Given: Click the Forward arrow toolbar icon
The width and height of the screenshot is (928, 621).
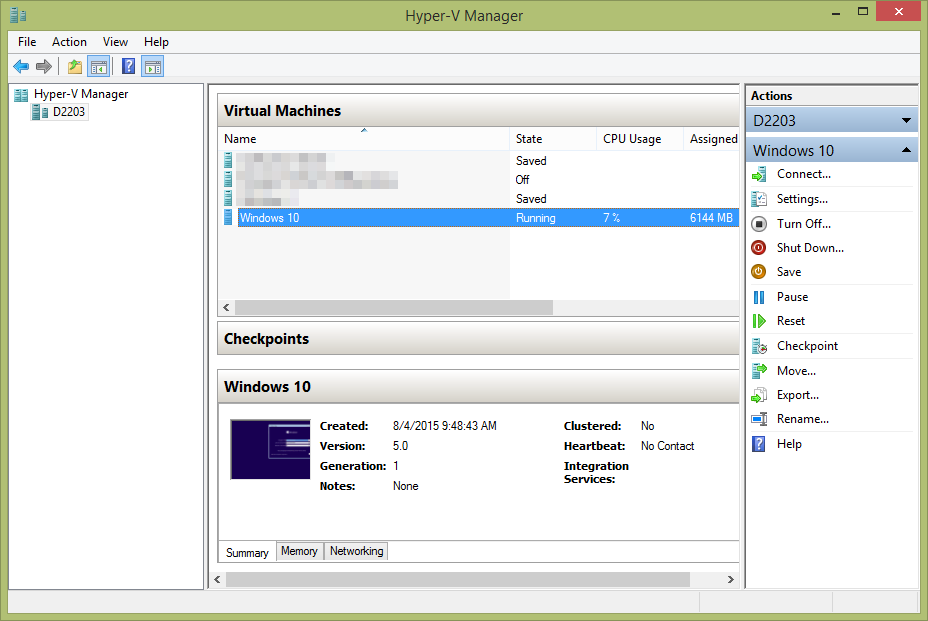Looking at the screenshot, I should tap(44, 66).
